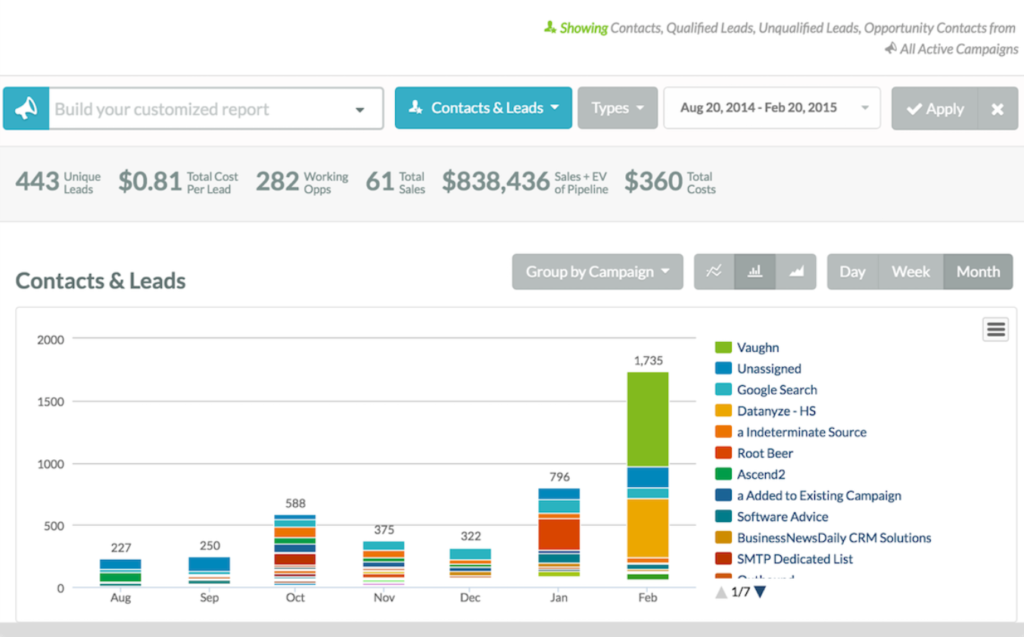Click the 588 label above Oct bar
This screenshot has width=1024, height=637.
295,503
